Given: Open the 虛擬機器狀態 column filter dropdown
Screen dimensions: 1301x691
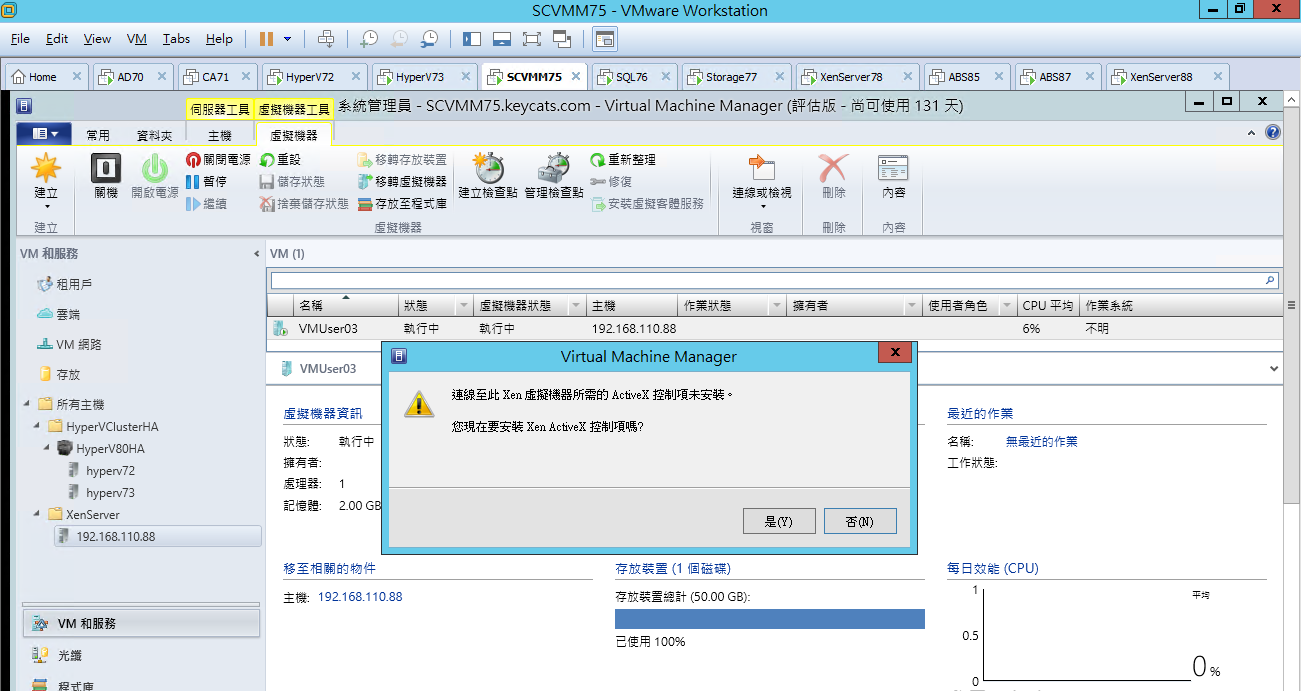Looking at the screenshot, I should pyautogui.click(x=575, y=306).
